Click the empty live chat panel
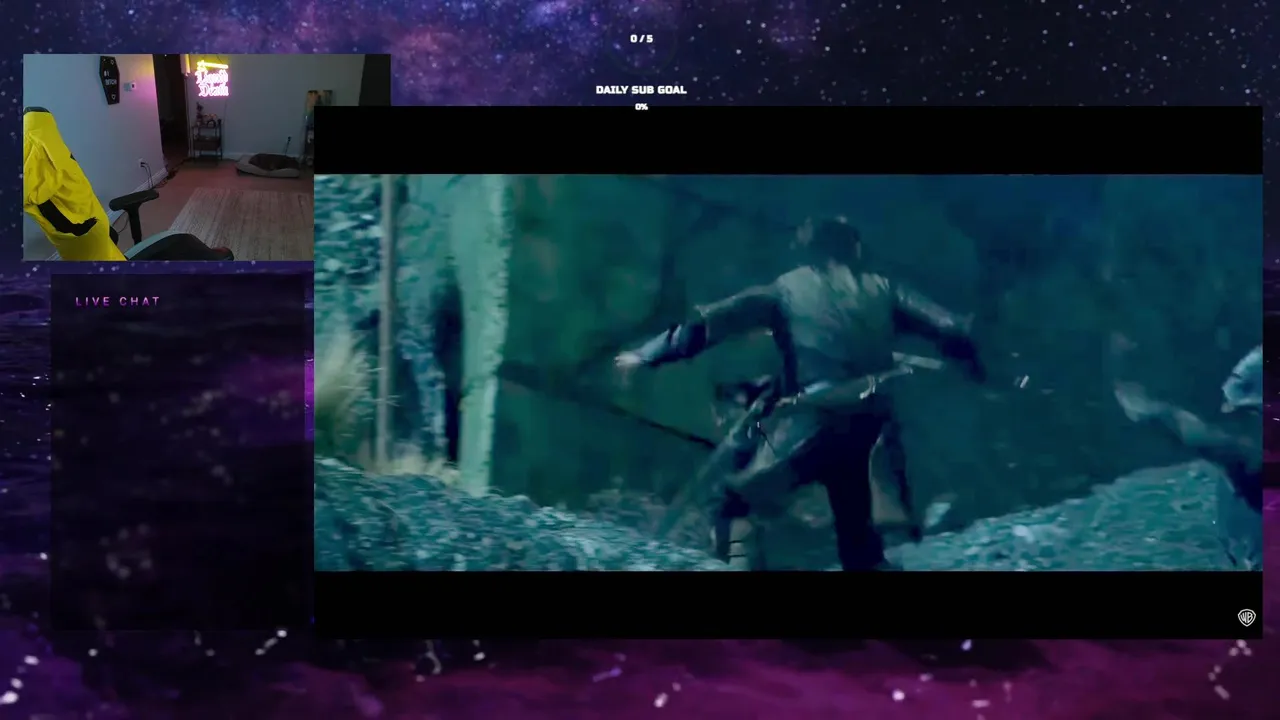Image resolution: width=1280 pixels, height=720 pixels. (x=181, y=452)
